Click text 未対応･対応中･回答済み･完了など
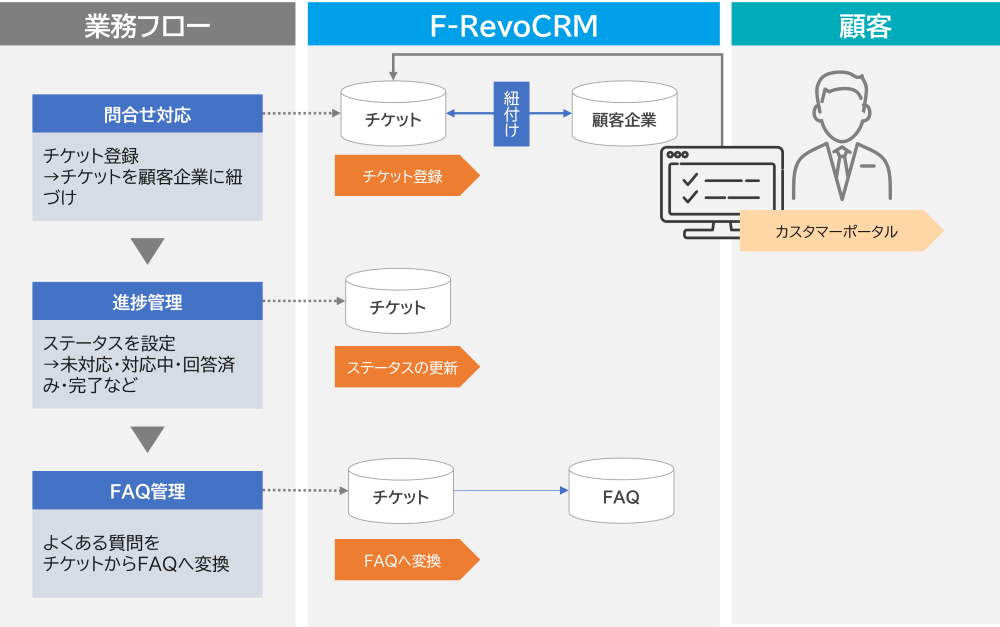 pyautogui.click(x=140, y=374)
